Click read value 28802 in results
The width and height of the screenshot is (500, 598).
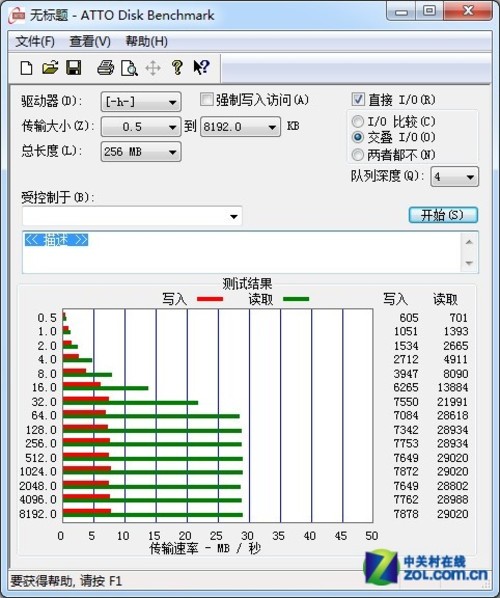(x=453, y=486)
